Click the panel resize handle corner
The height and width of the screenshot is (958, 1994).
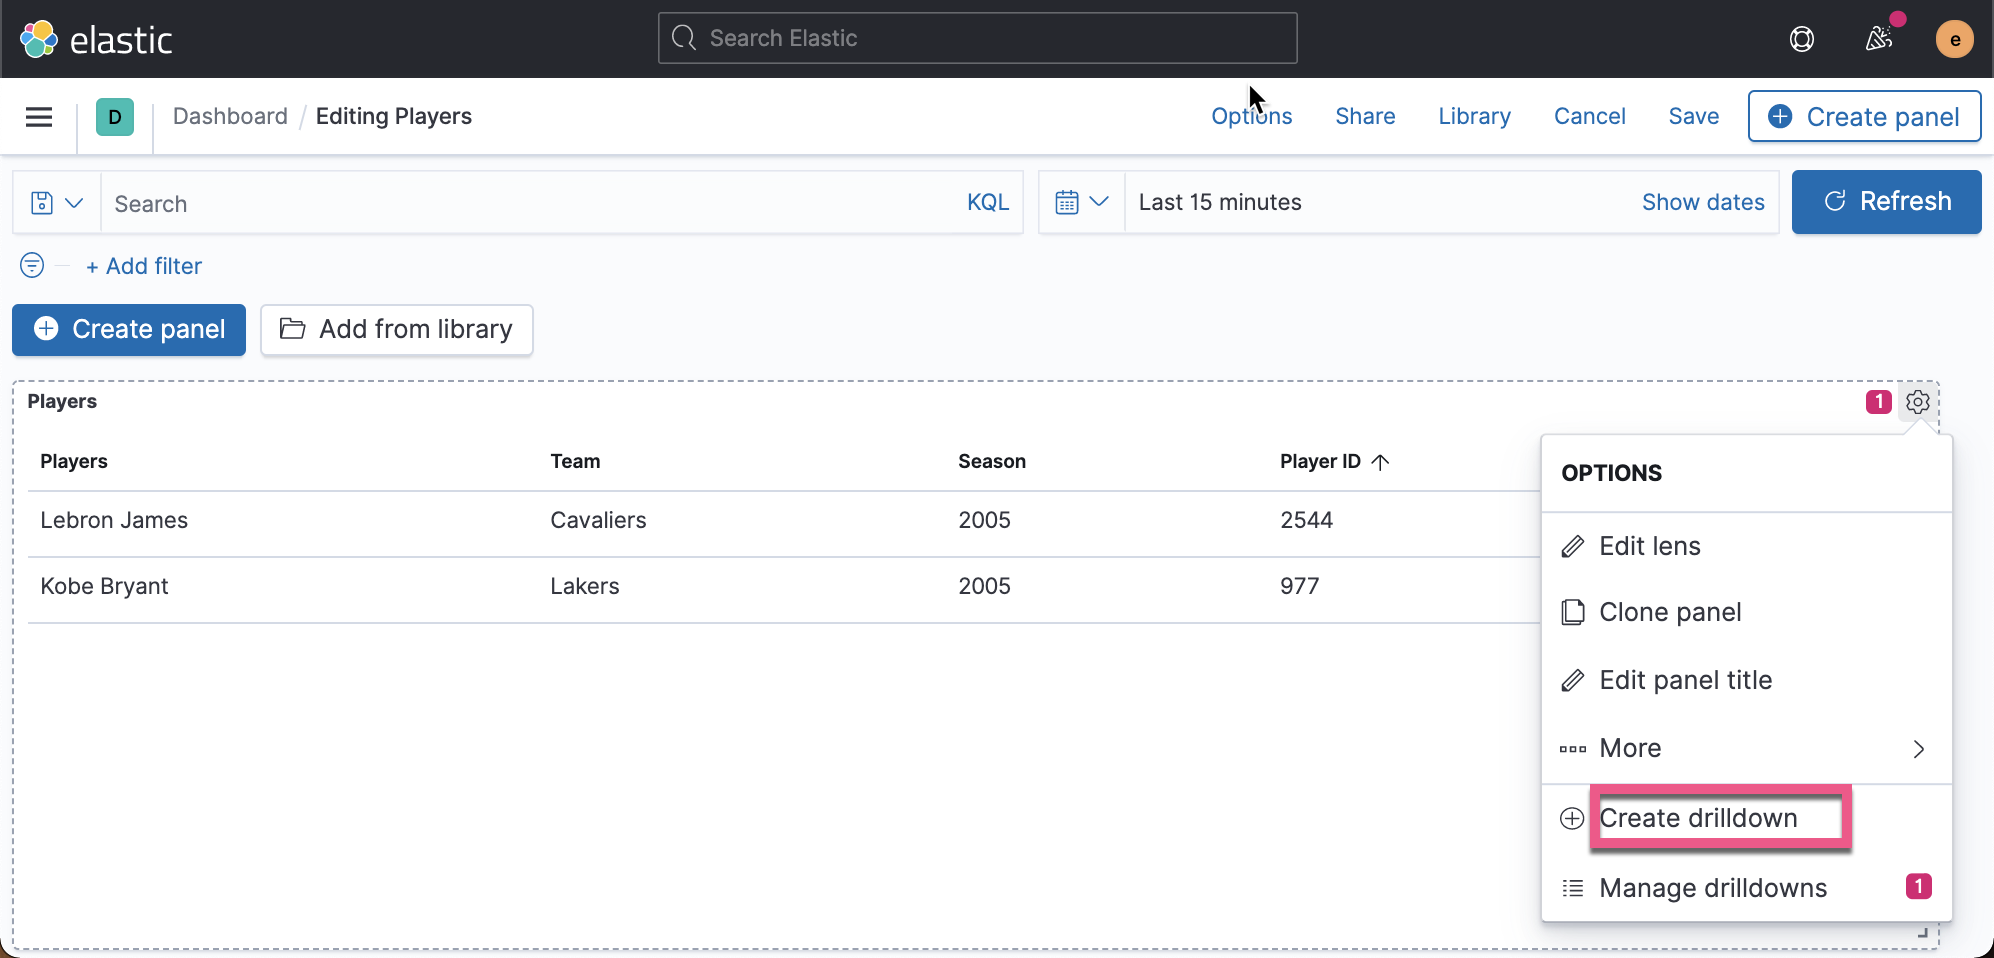(1922, 932)
